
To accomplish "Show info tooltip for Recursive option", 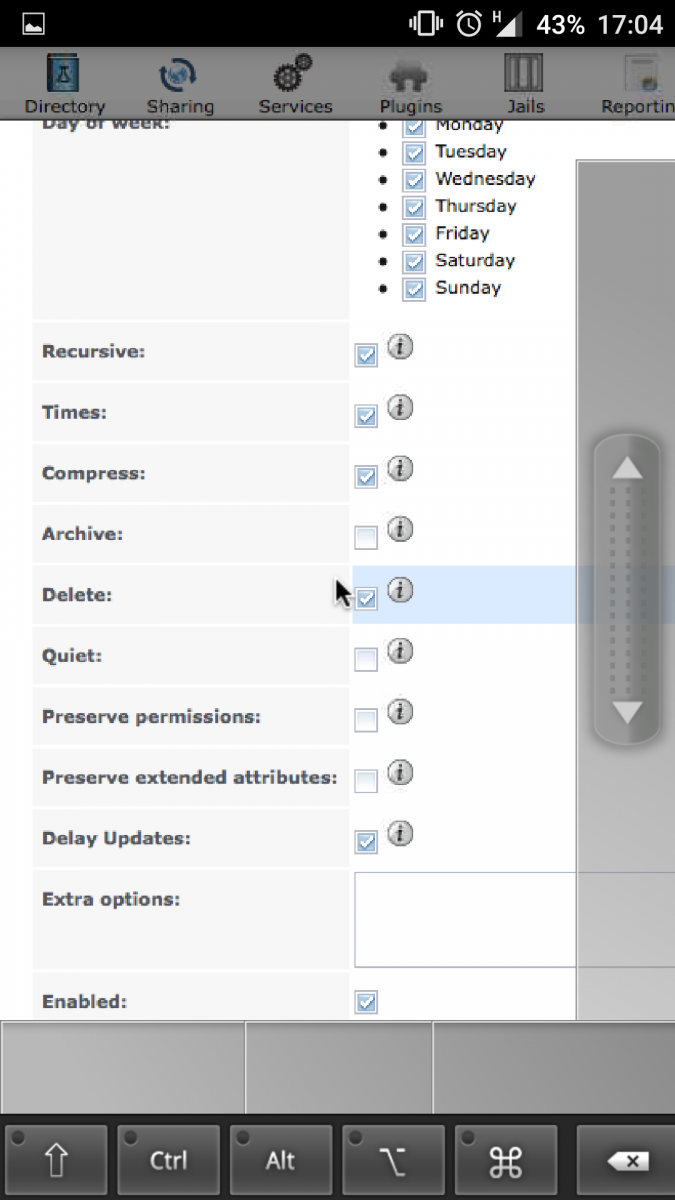I will coord(400,347).
